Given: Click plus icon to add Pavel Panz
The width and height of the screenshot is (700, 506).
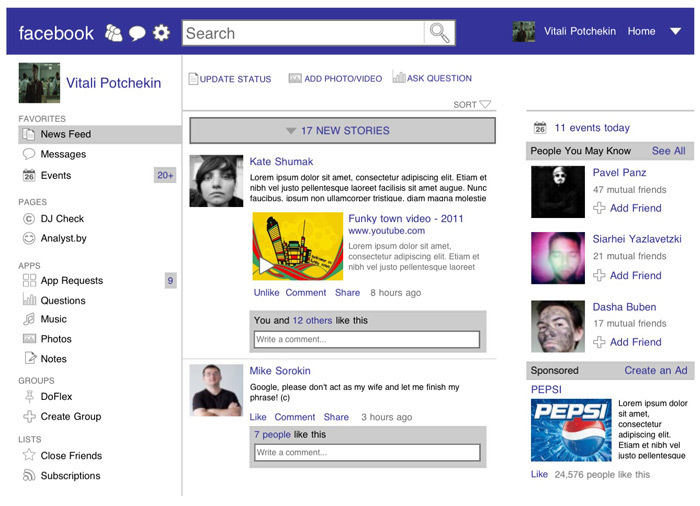Looking at the screenshot, I should click(x=599, y=208).
